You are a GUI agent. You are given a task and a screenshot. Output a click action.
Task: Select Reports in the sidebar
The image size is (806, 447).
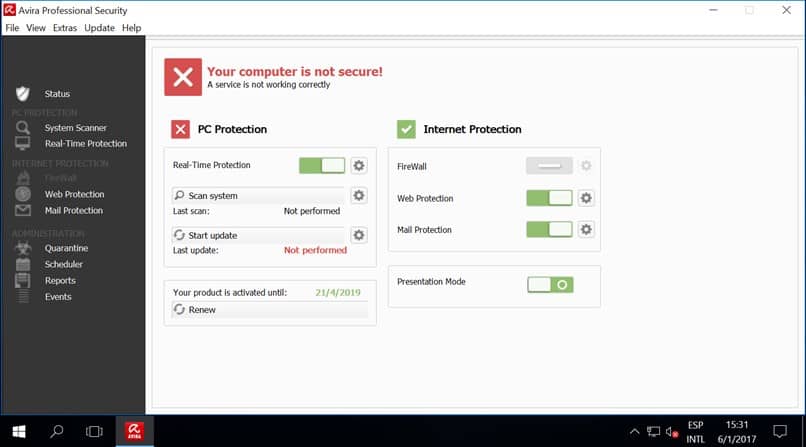point(60,281)
